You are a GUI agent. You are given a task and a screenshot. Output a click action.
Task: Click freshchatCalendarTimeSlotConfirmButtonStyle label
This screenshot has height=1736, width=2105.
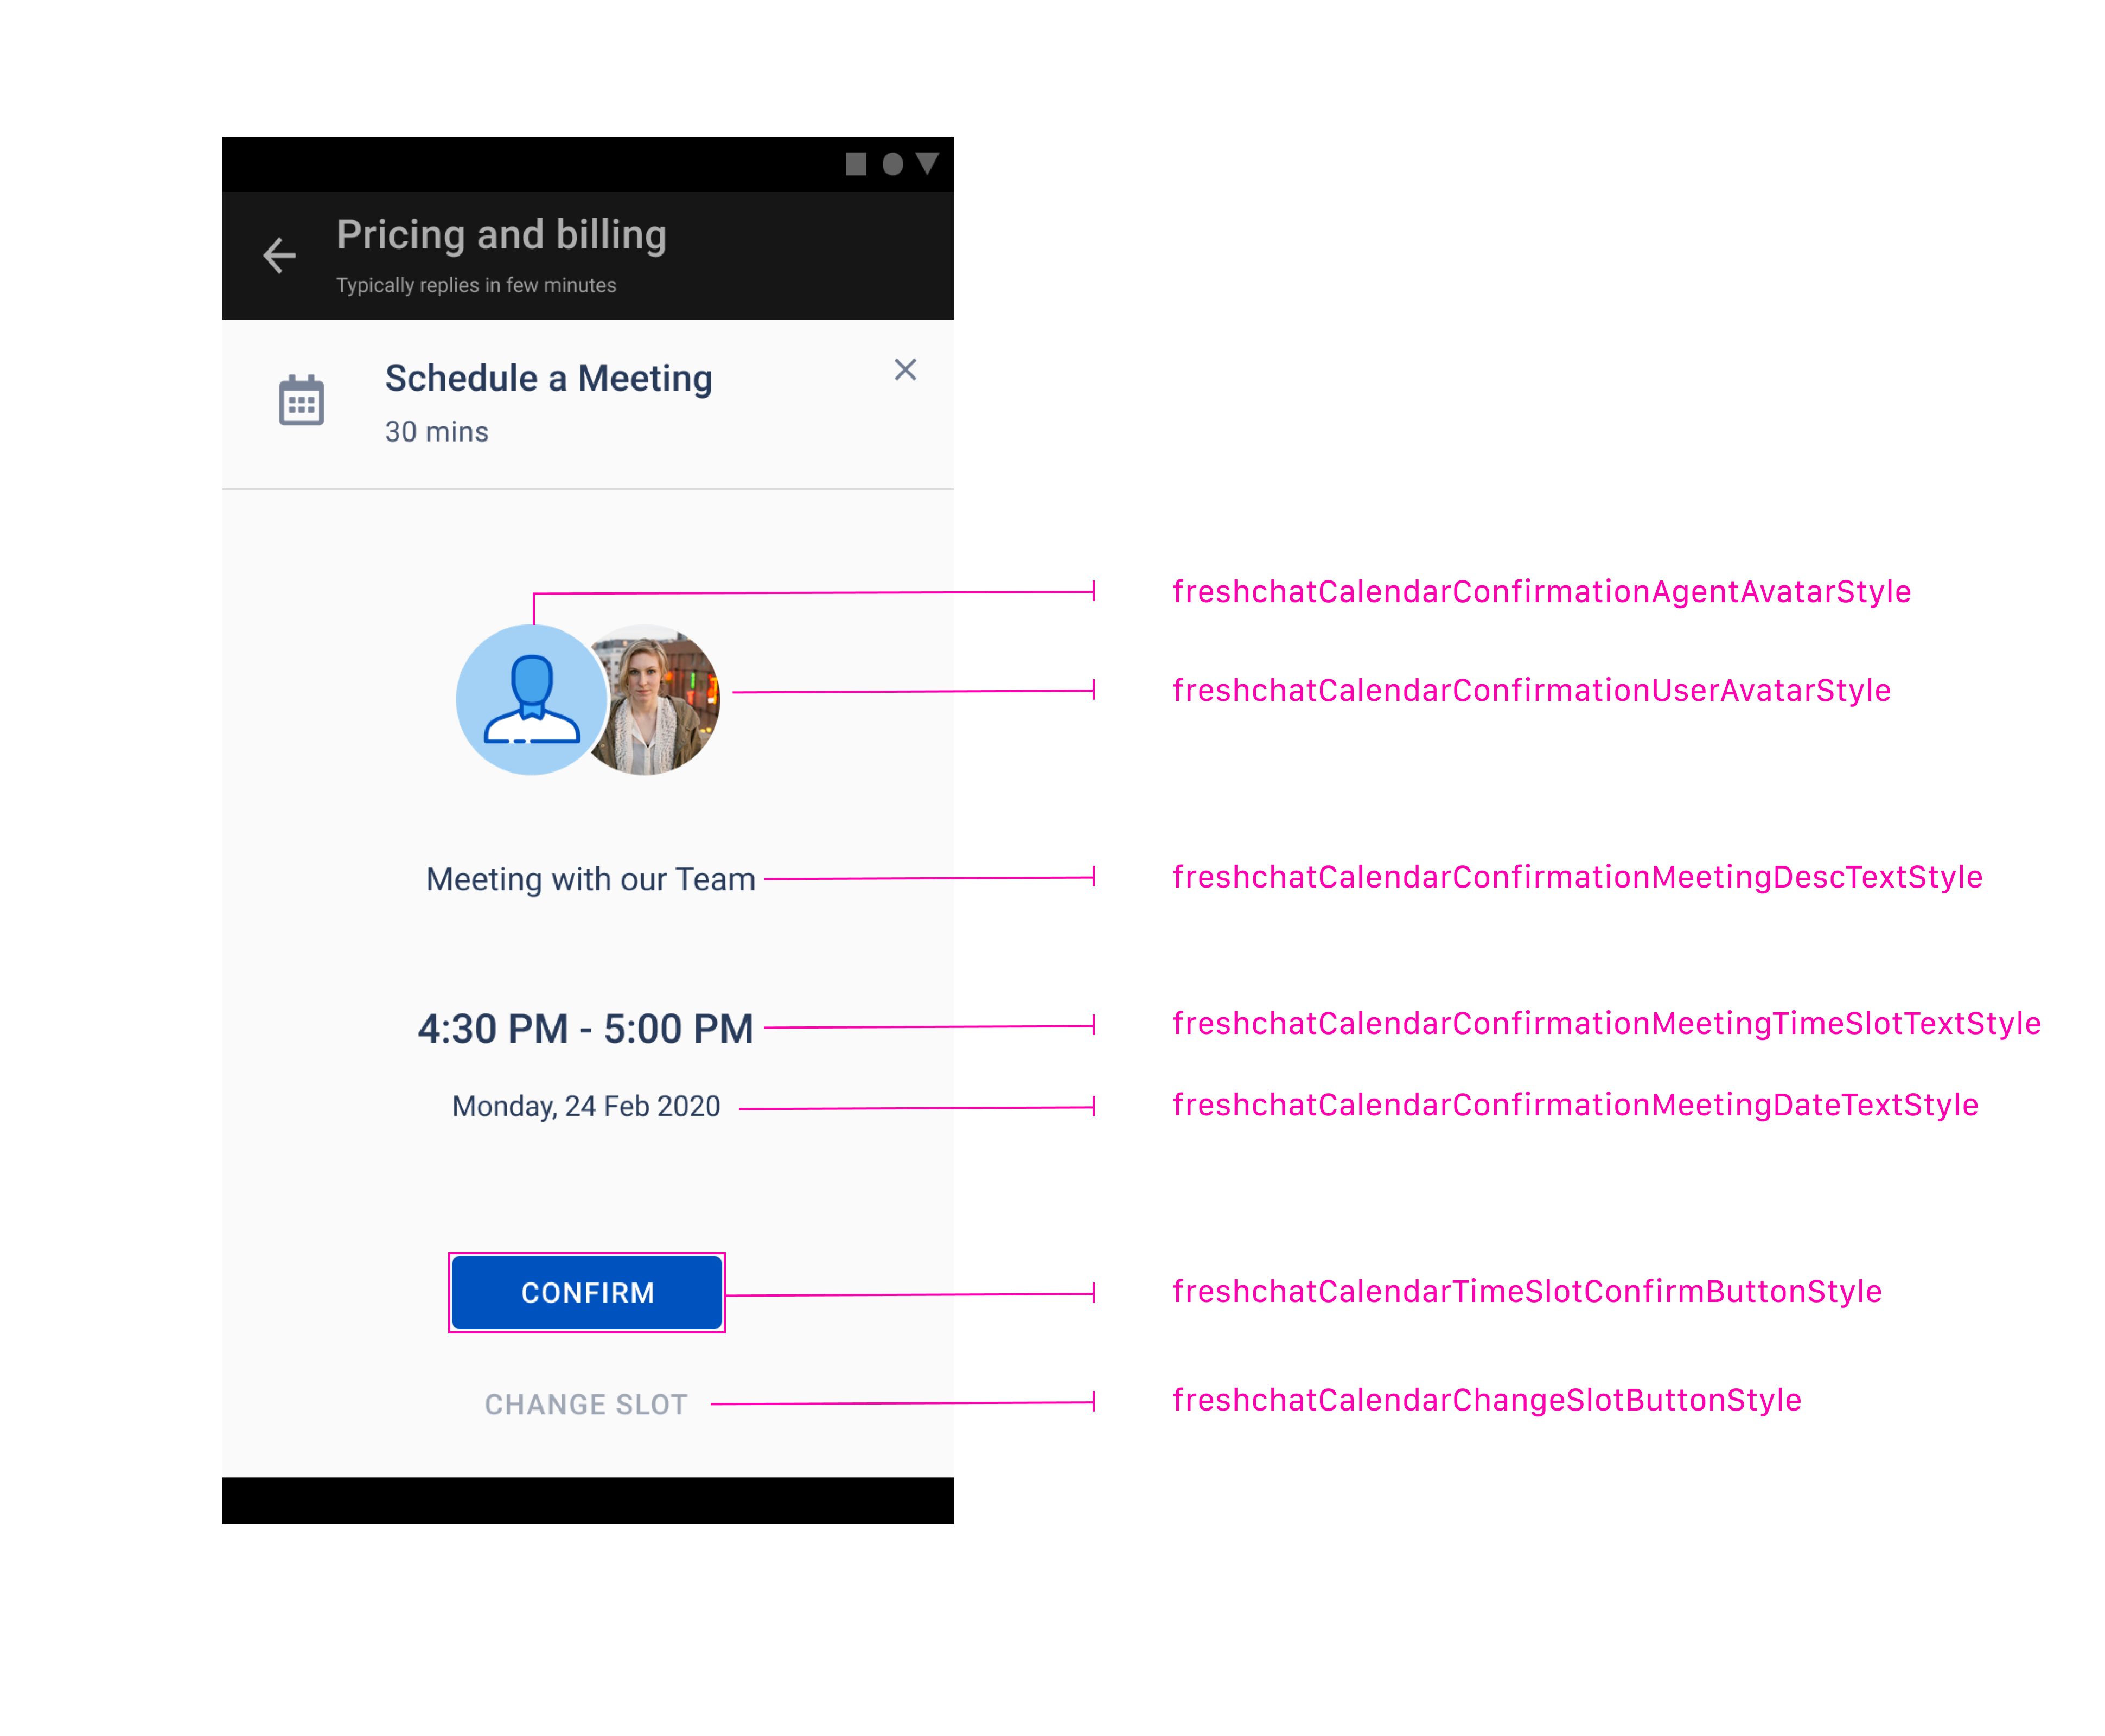1526,1290
